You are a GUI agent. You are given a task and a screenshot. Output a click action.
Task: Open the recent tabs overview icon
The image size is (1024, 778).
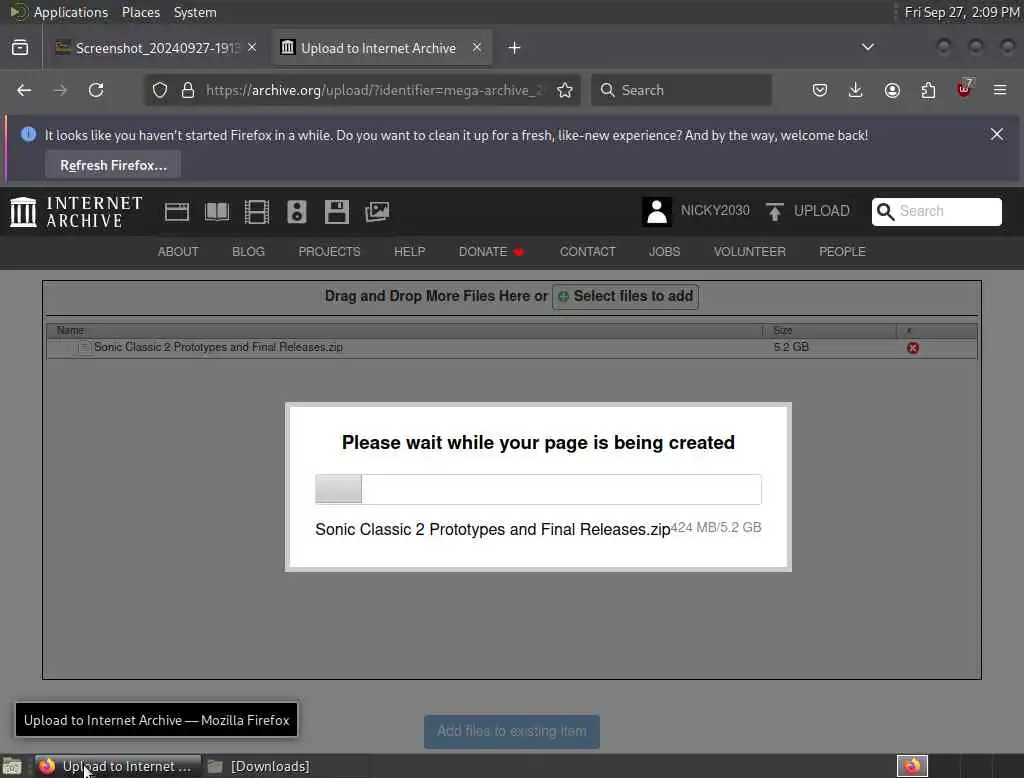[x=20, y=48]
